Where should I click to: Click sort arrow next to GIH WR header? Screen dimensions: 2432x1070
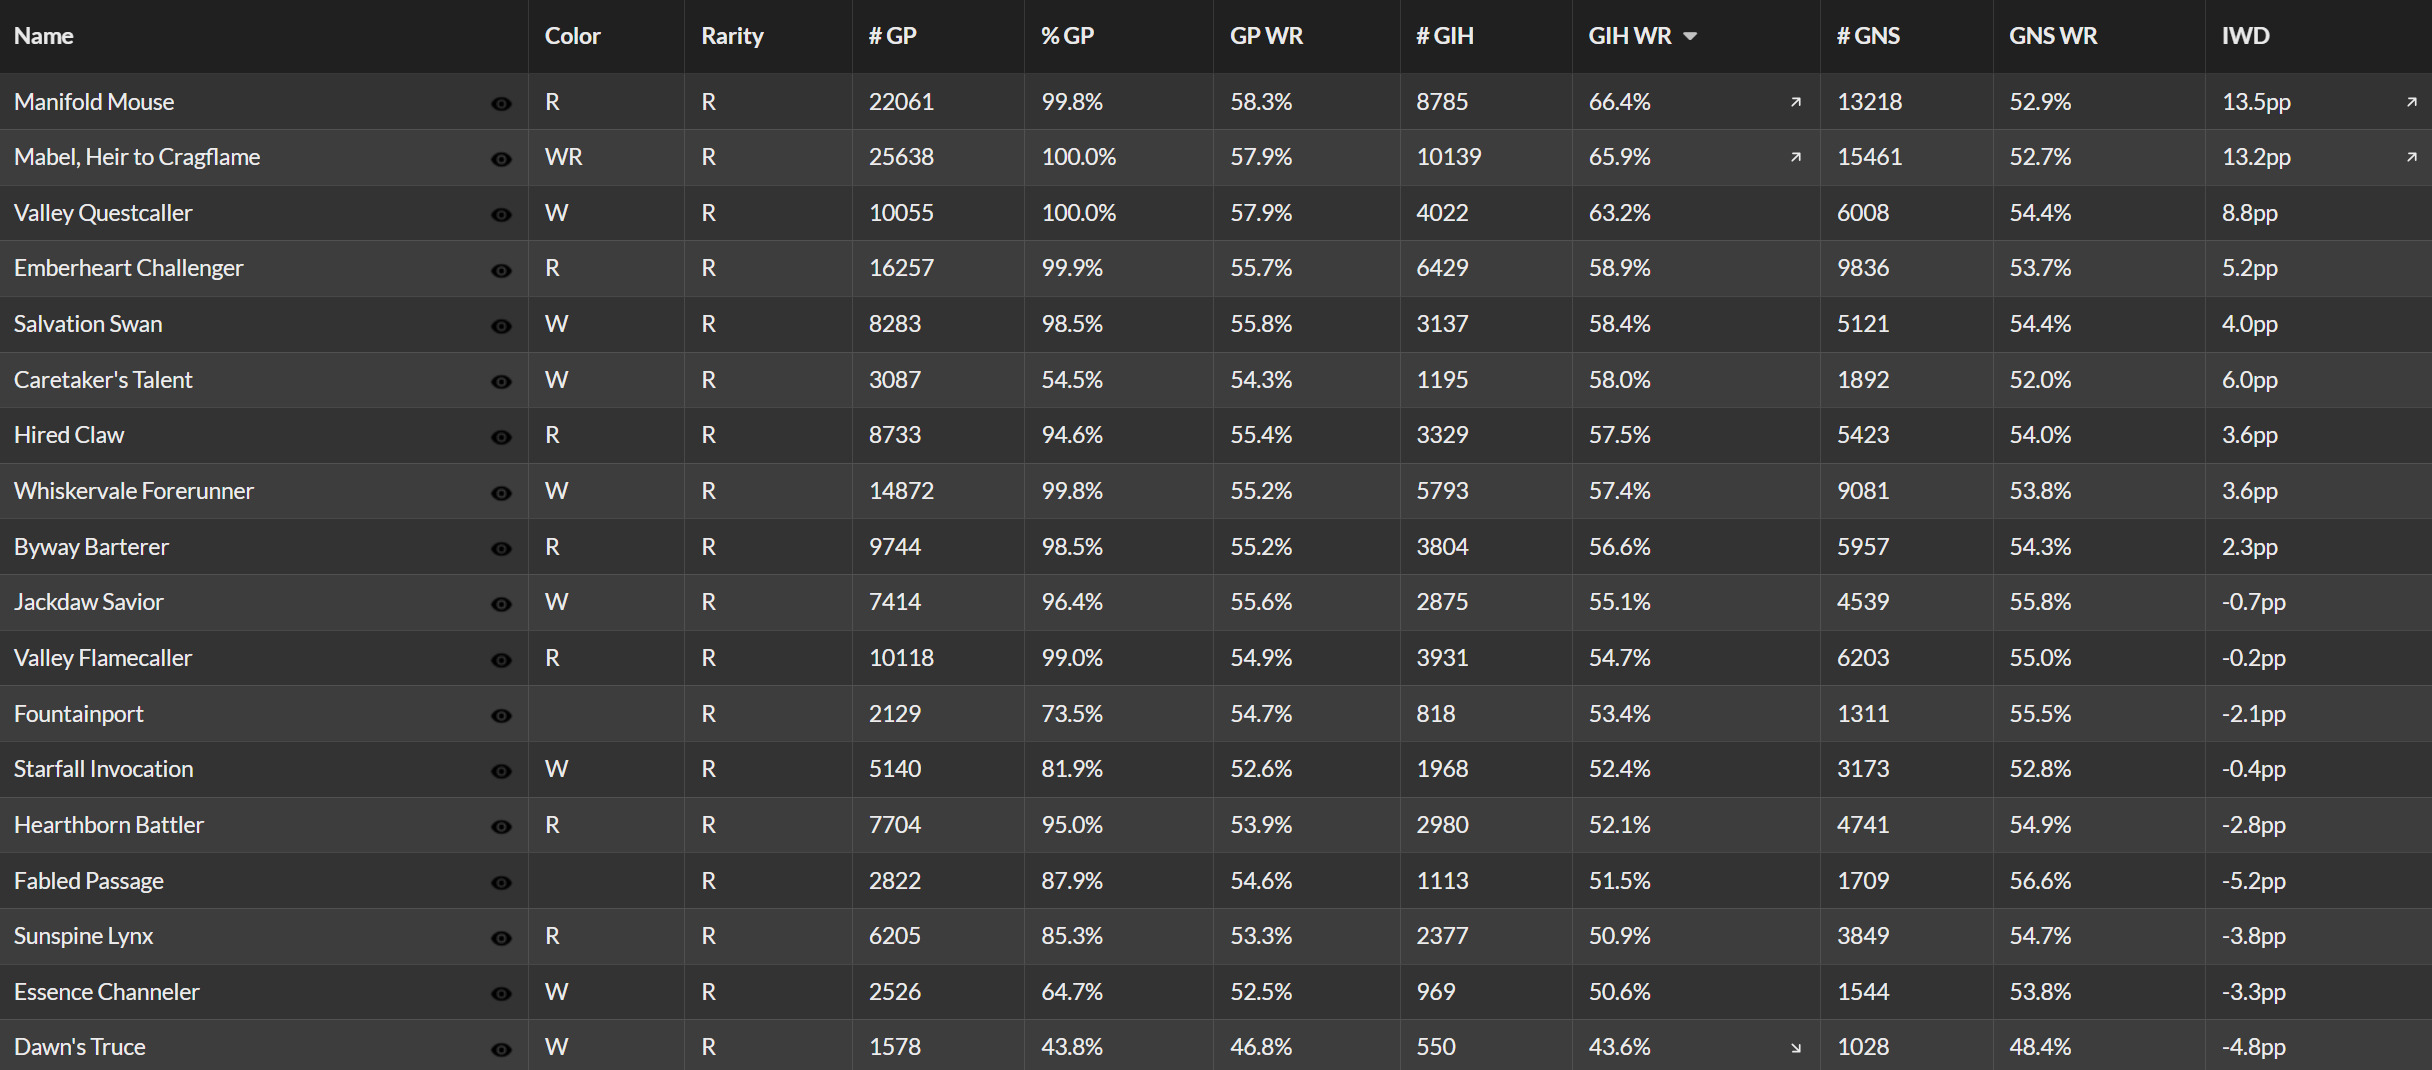(1690, 36)
